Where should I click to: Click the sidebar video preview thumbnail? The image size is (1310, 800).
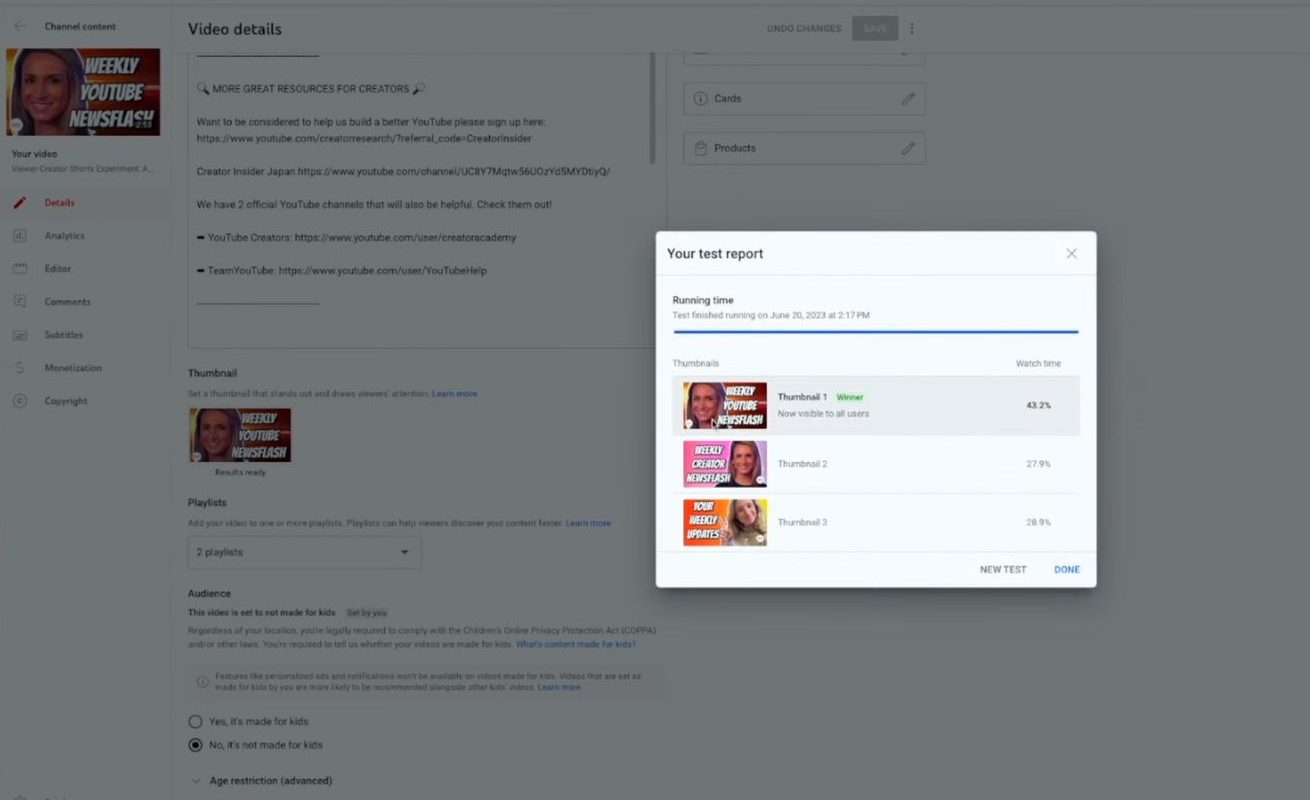[83, 92]
